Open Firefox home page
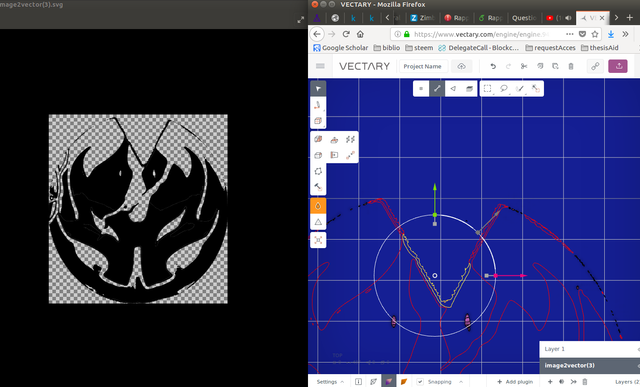Image resolution: width=640 pixels, height=387 pixels. coord(360,34)
